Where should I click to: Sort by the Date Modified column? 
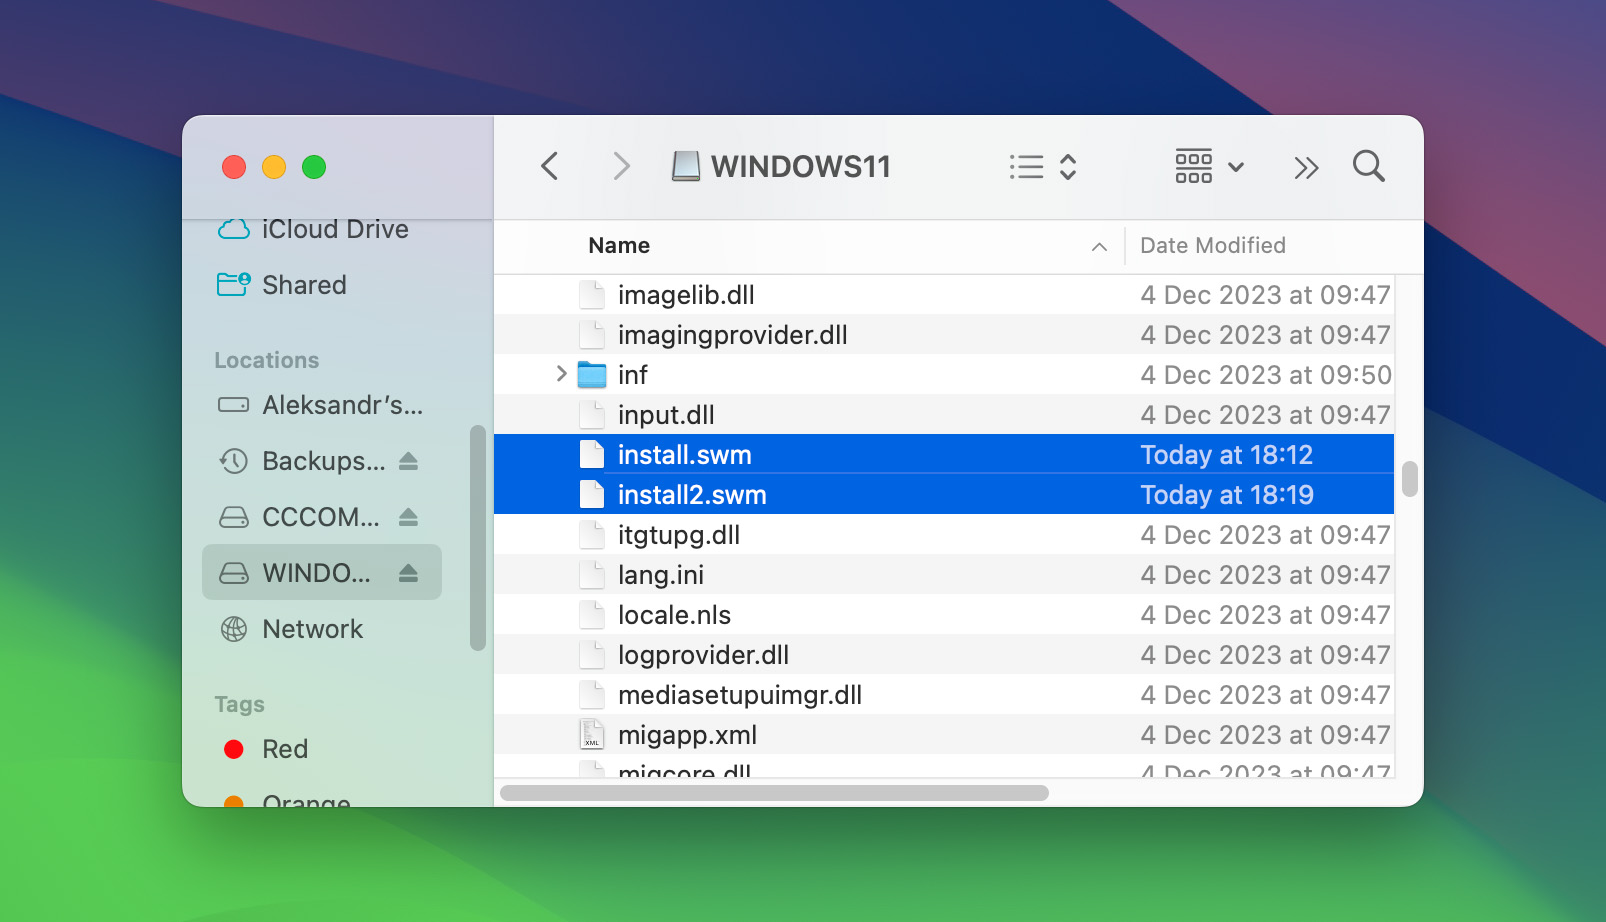1212,245
